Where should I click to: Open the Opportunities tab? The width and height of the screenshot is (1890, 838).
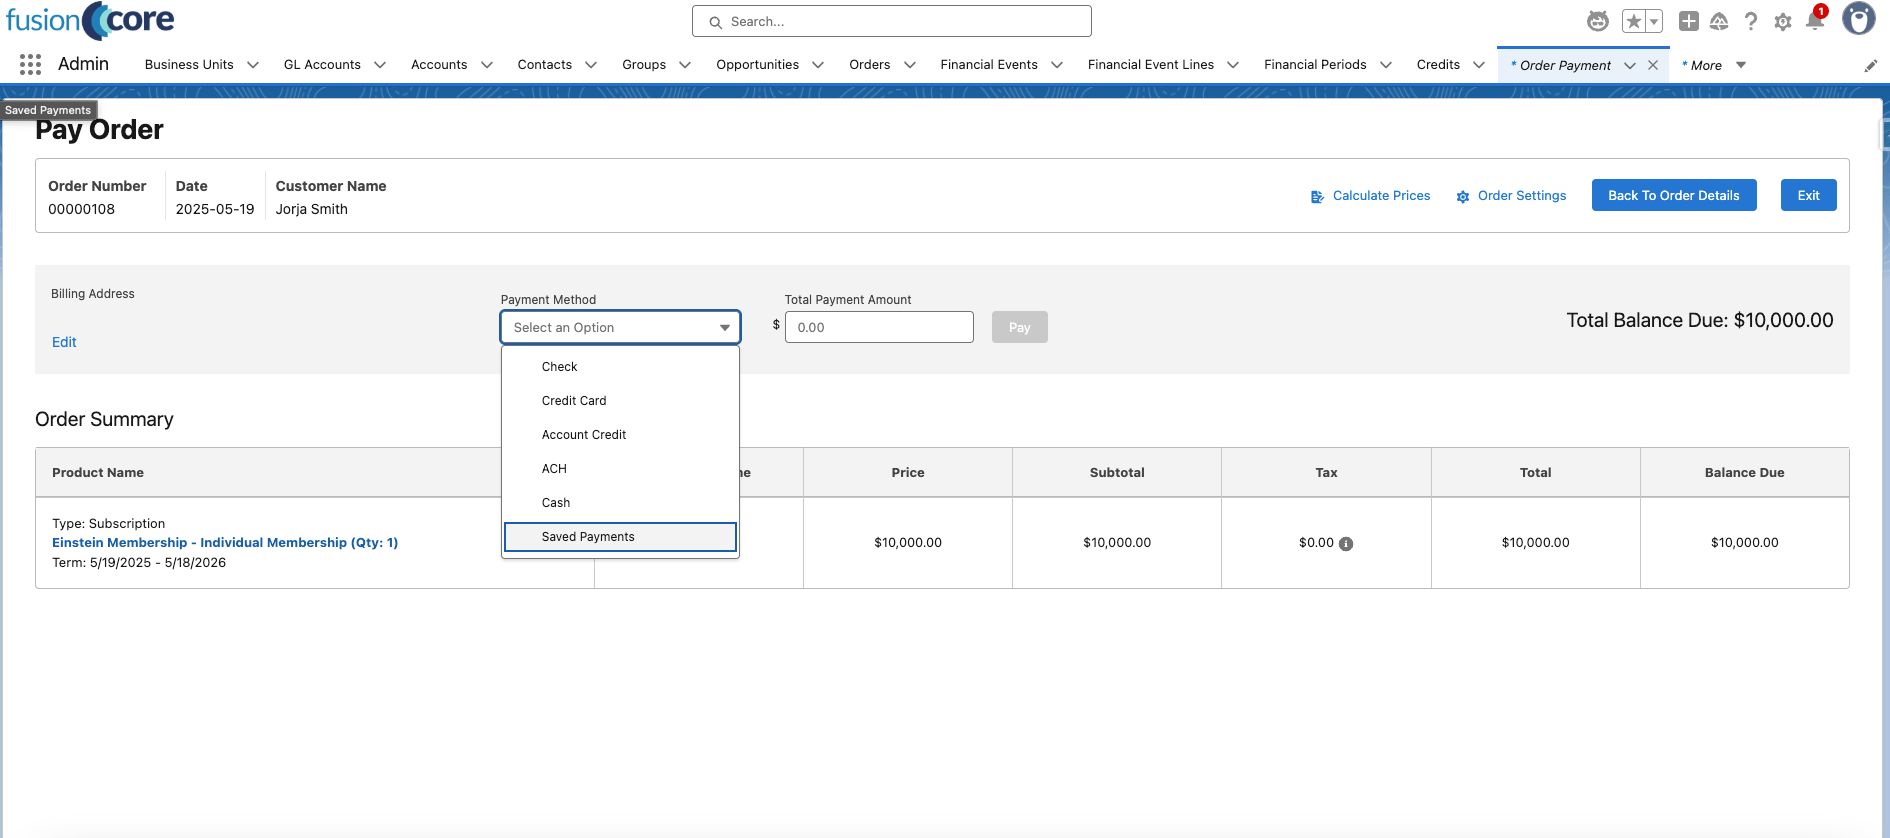click(x=758, y=65)
